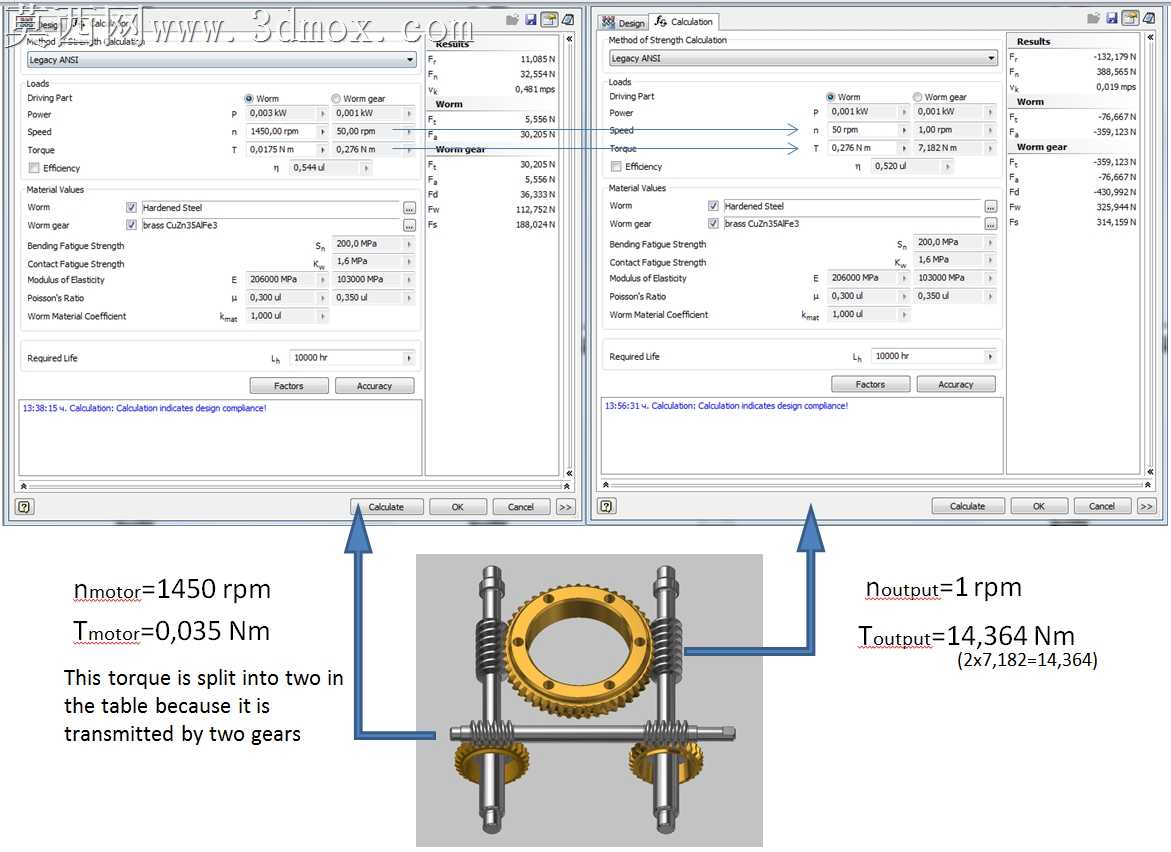Click help icon in left dialog footer

pyautogui.click(x=25, y=507)
